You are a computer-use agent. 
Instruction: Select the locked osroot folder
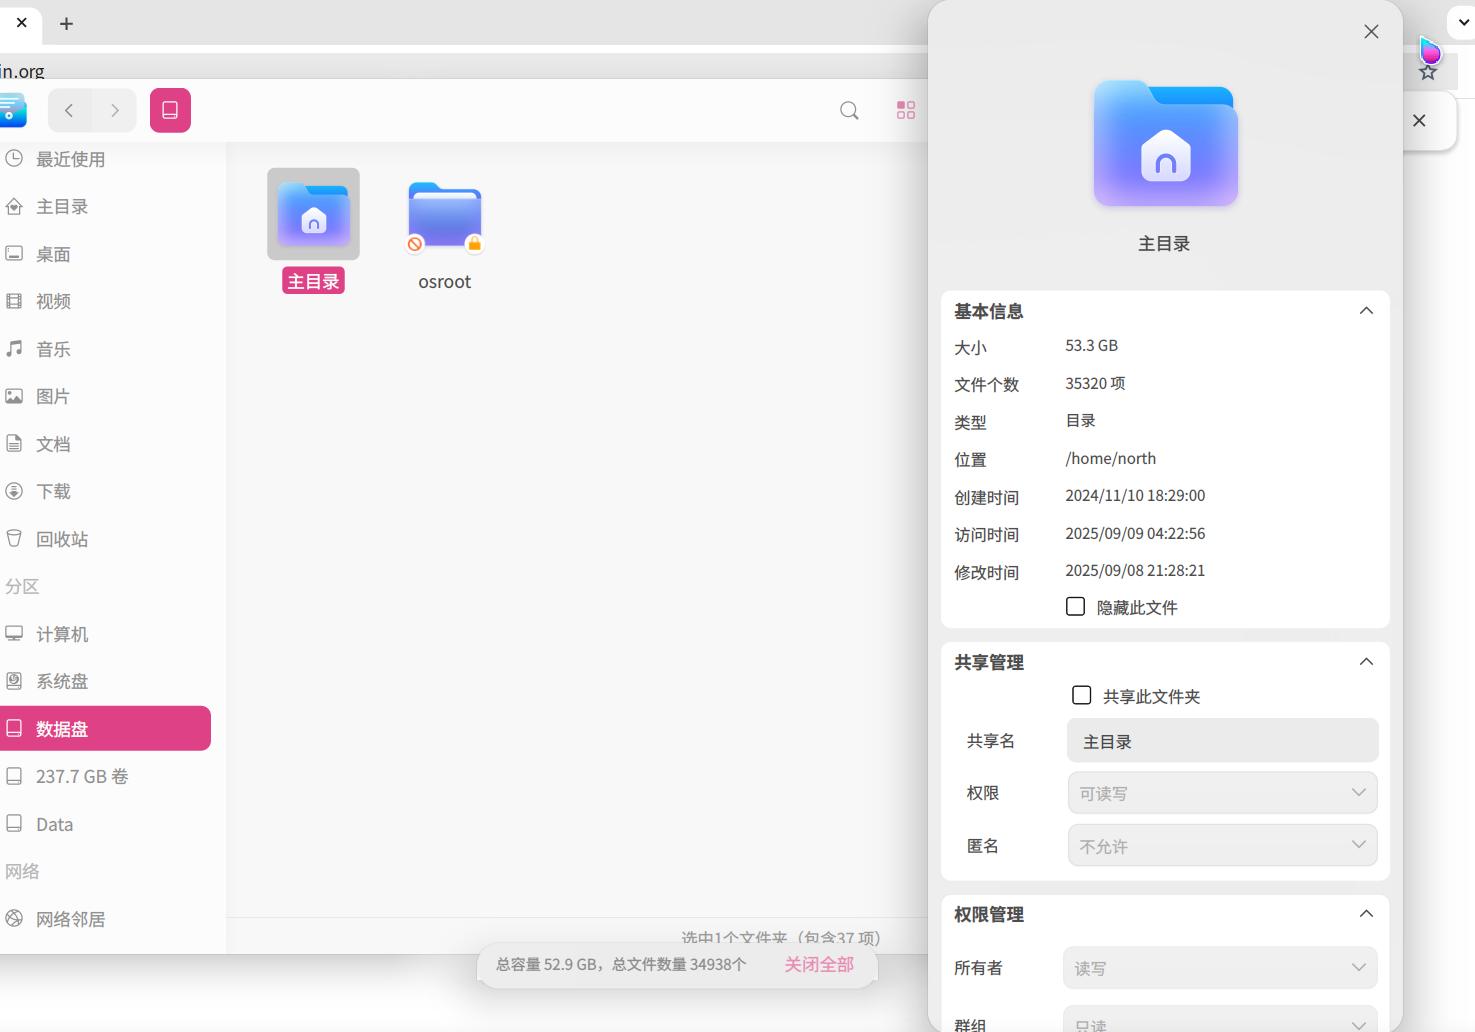(445, 217)
